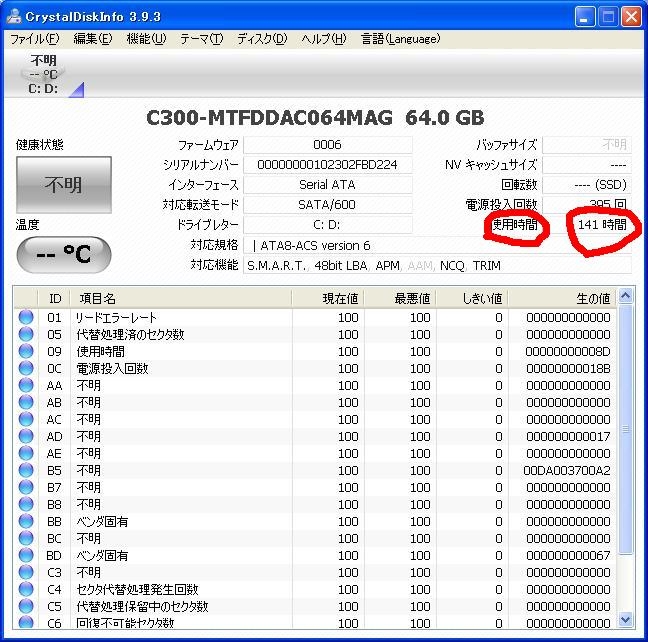648x642 pixels.
Task: Click raw value 00000000018B
Action: point(568,368)
